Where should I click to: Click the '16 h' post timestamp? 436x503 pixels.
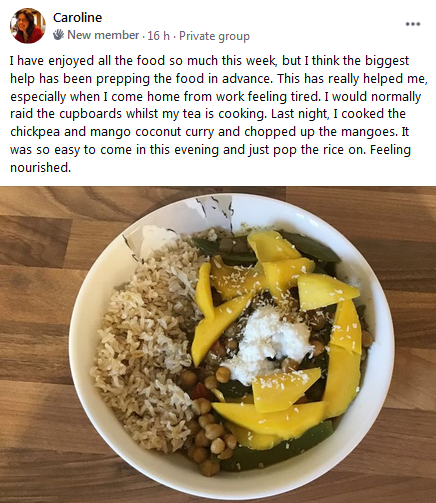(x=158, y=35)
